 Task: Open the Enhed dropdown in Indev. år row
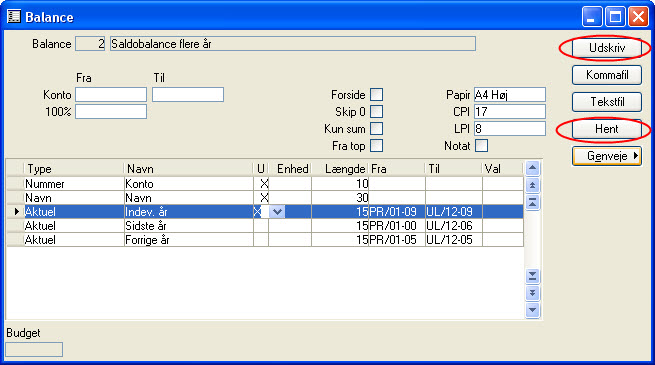point(277,212)
